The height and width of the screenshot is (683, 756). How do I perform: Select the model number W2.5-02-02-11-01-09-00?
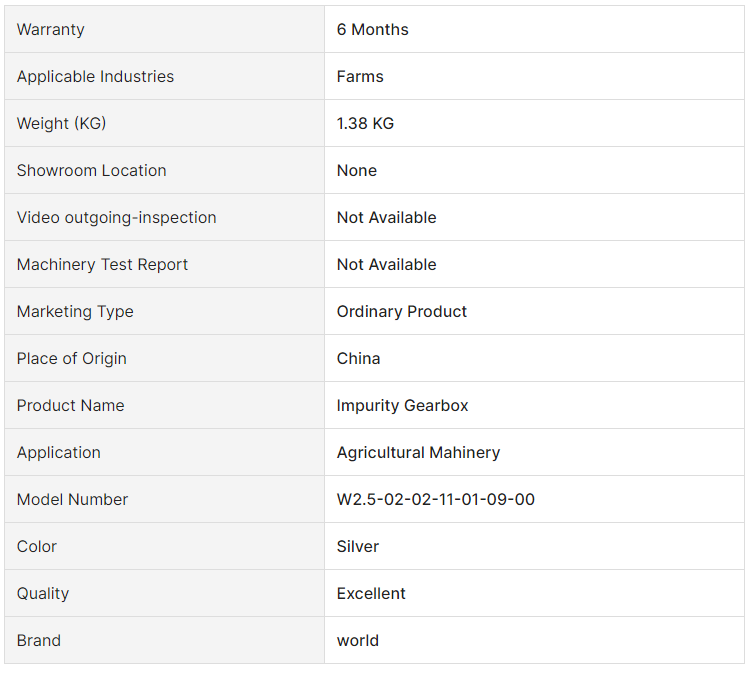(x=435, y=500)
